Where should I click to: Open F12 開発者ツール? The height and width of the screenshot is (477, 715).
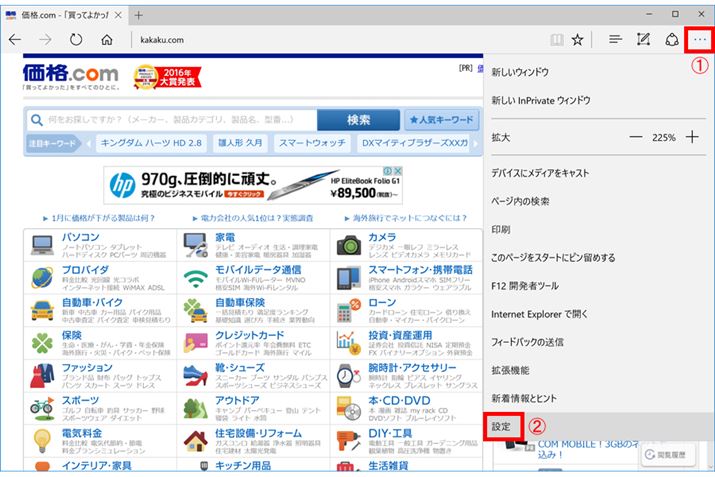[x=525, y=286]
